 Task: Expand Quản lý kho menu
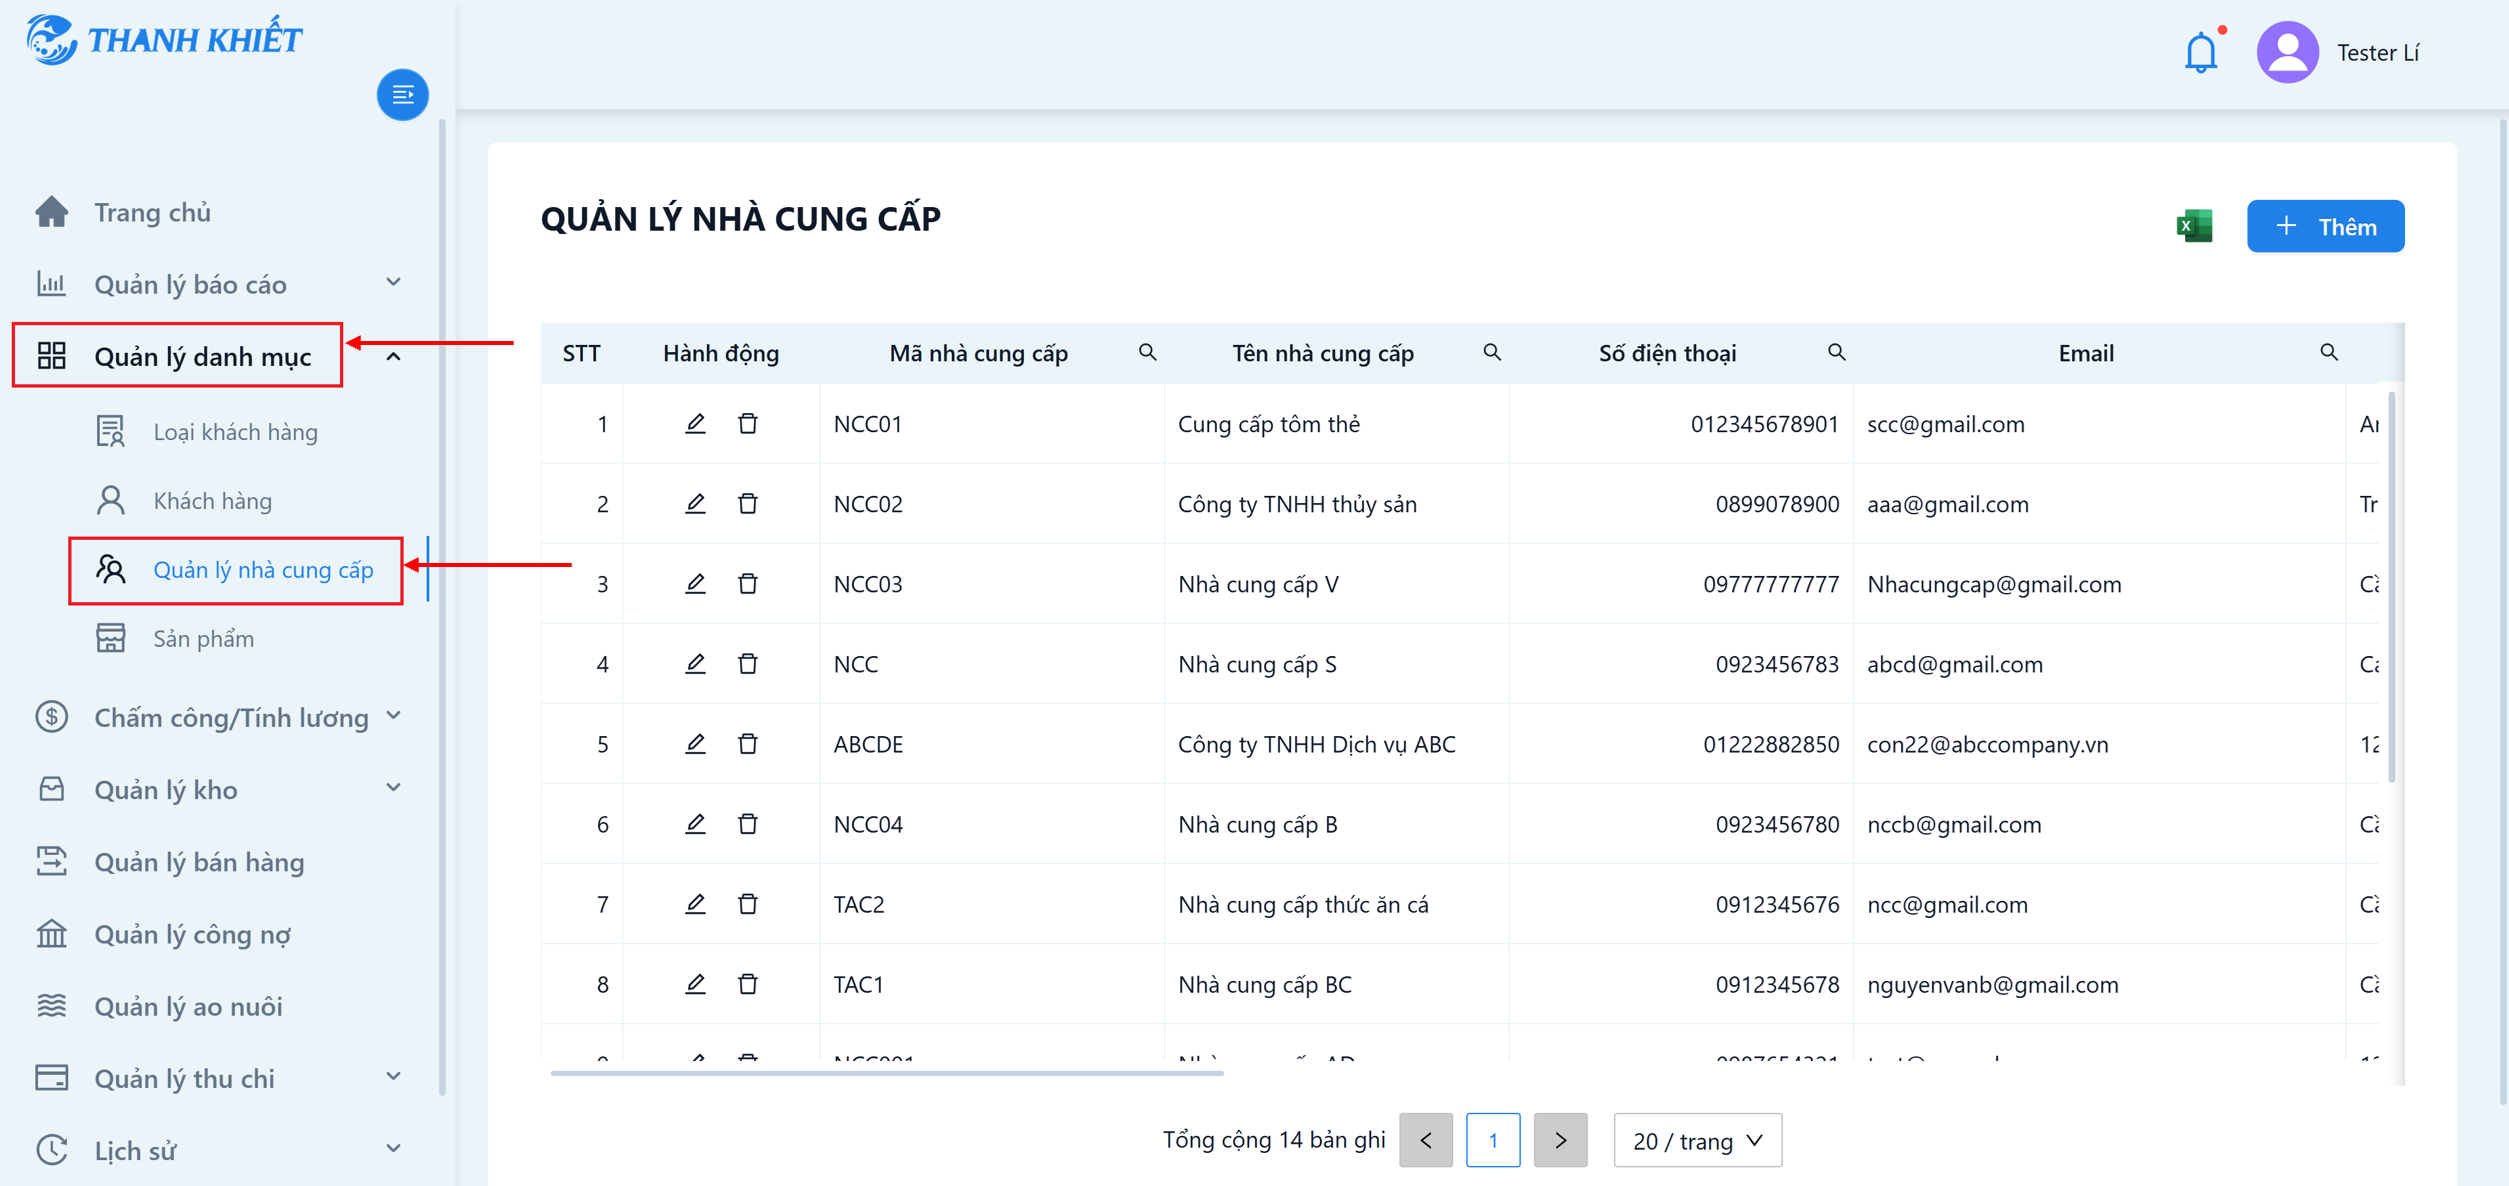pyautogui.click(x=219, y=789)
